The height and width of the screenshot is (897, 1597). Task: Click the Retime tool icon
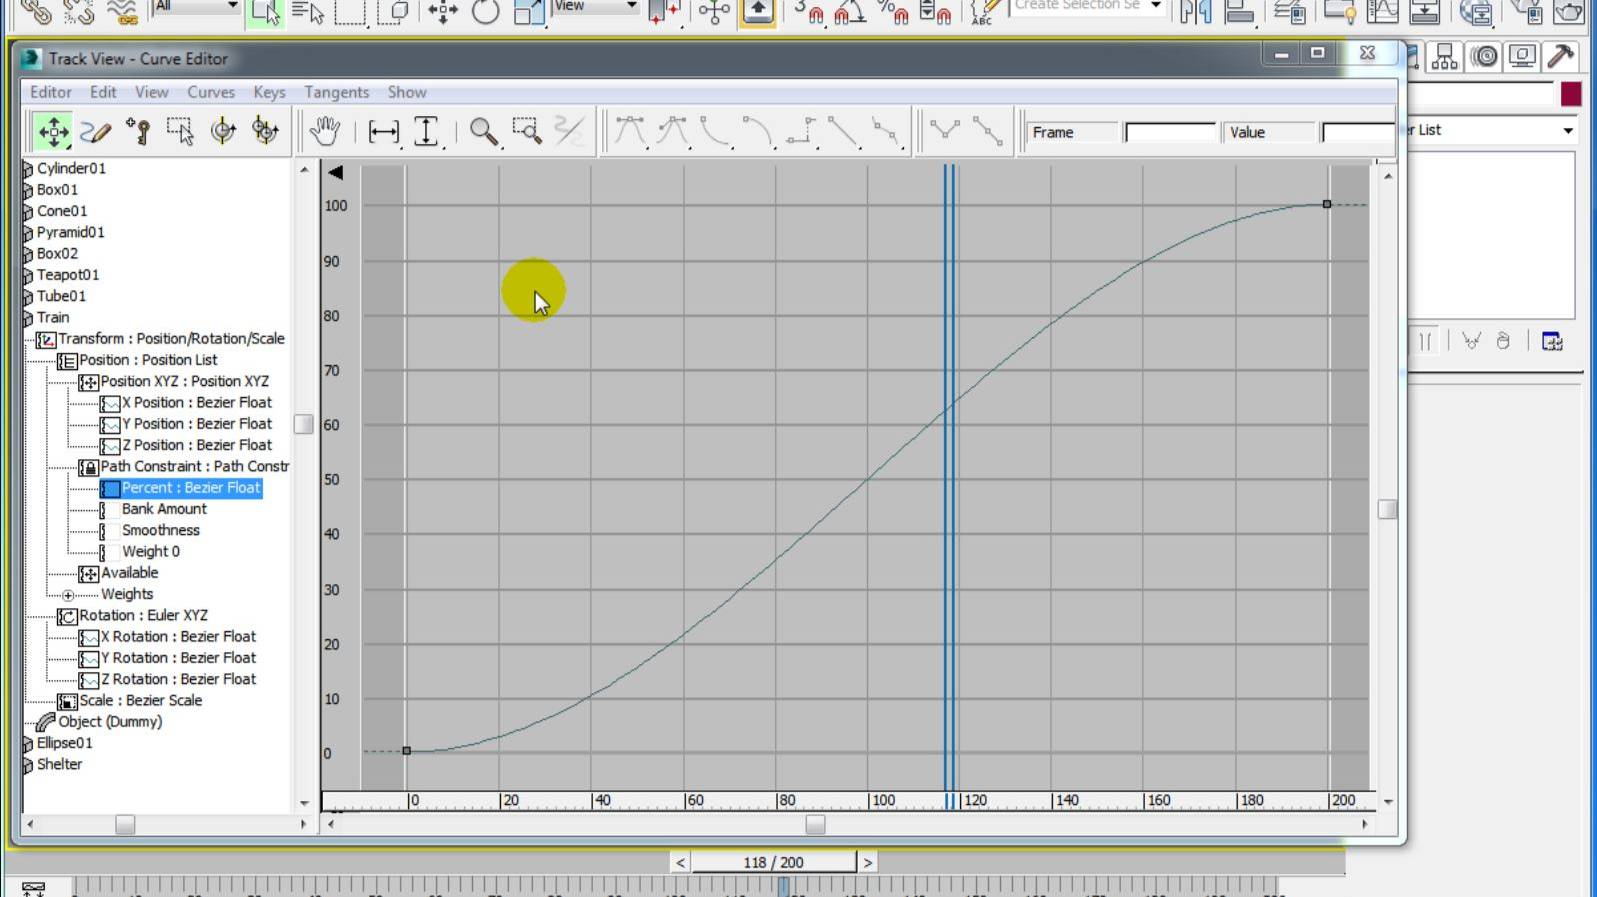click(x=222, y=131)
